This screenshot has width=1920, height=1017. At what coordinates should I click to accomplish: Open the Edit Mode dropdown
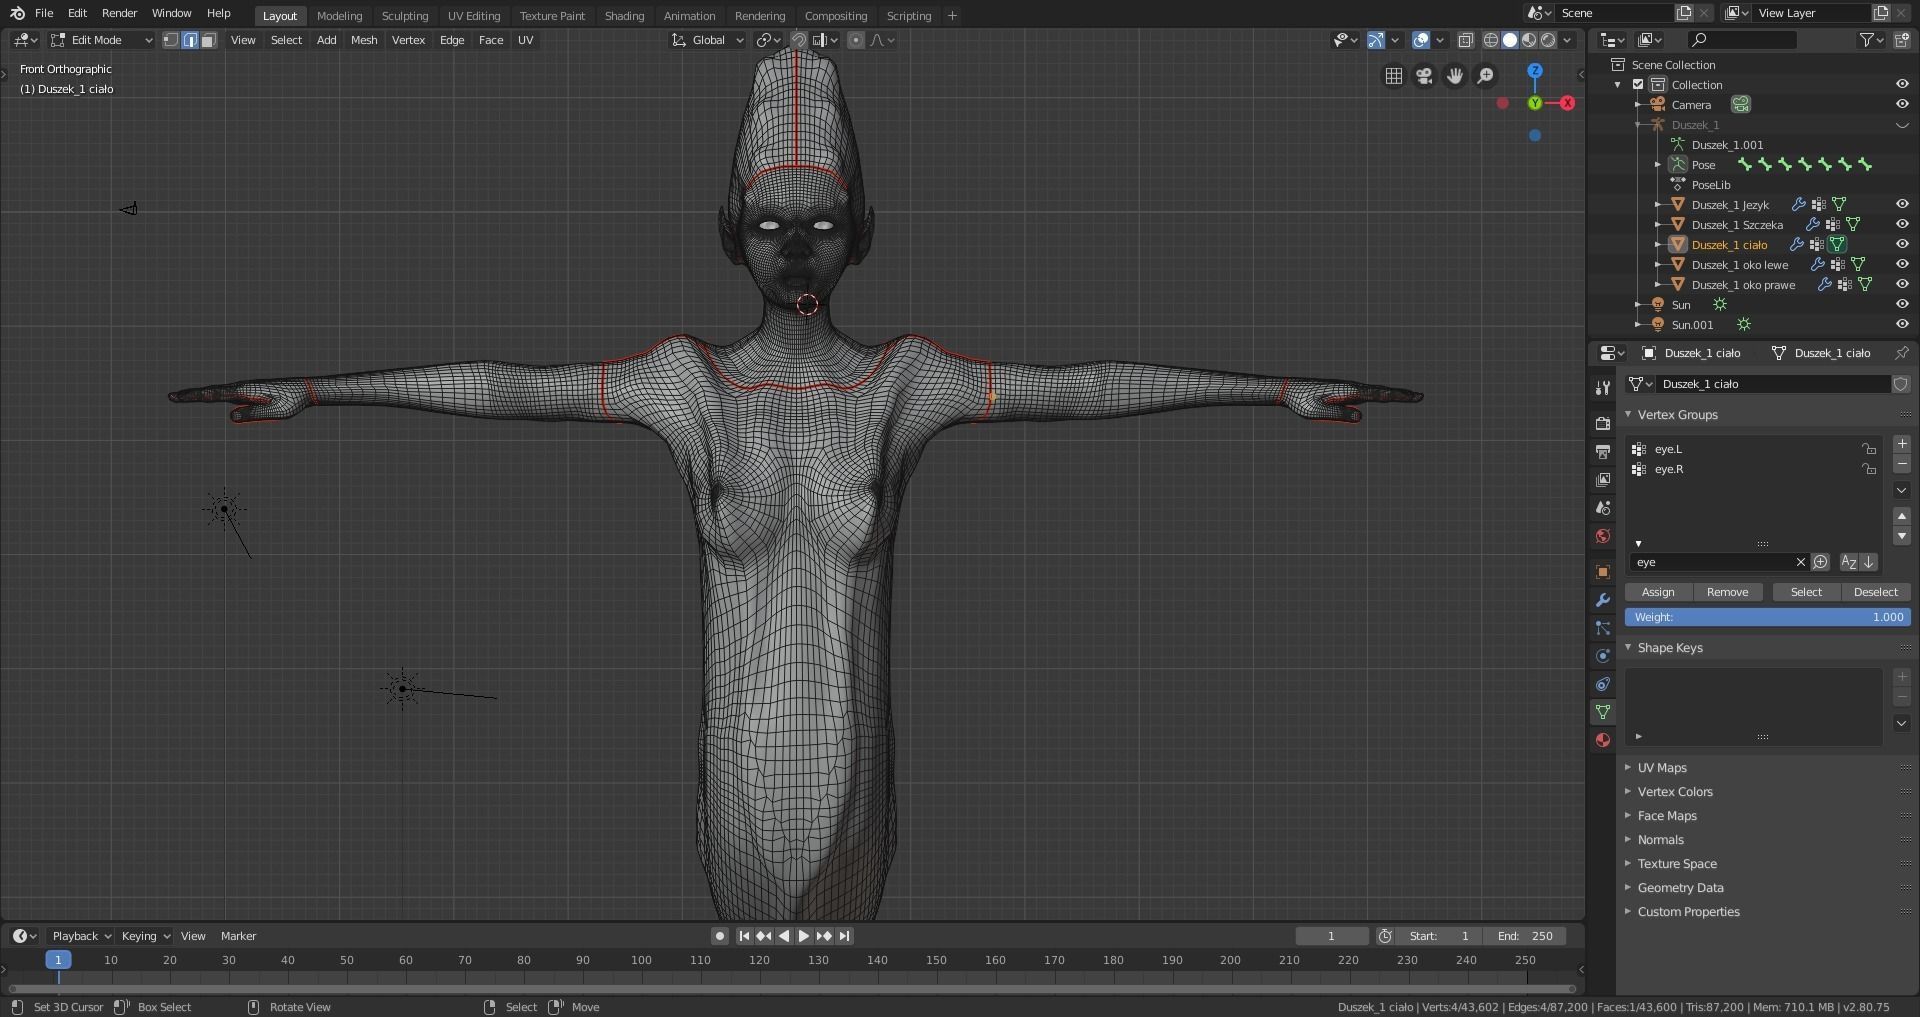point(102,40)
